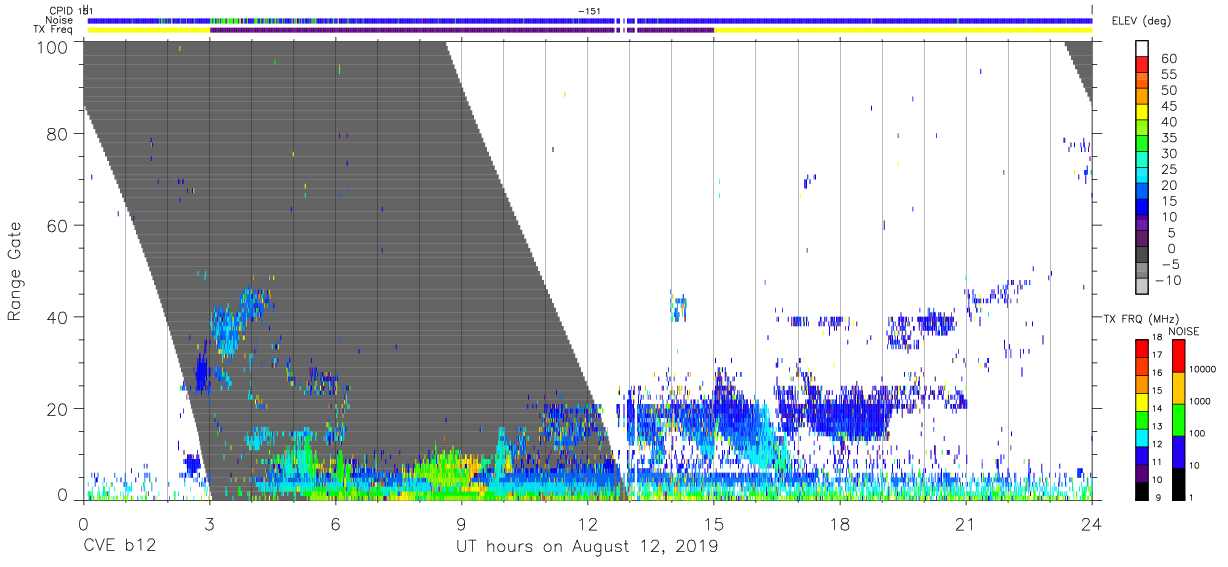Click x-axis tick label '18'

(x=840, y=524)
